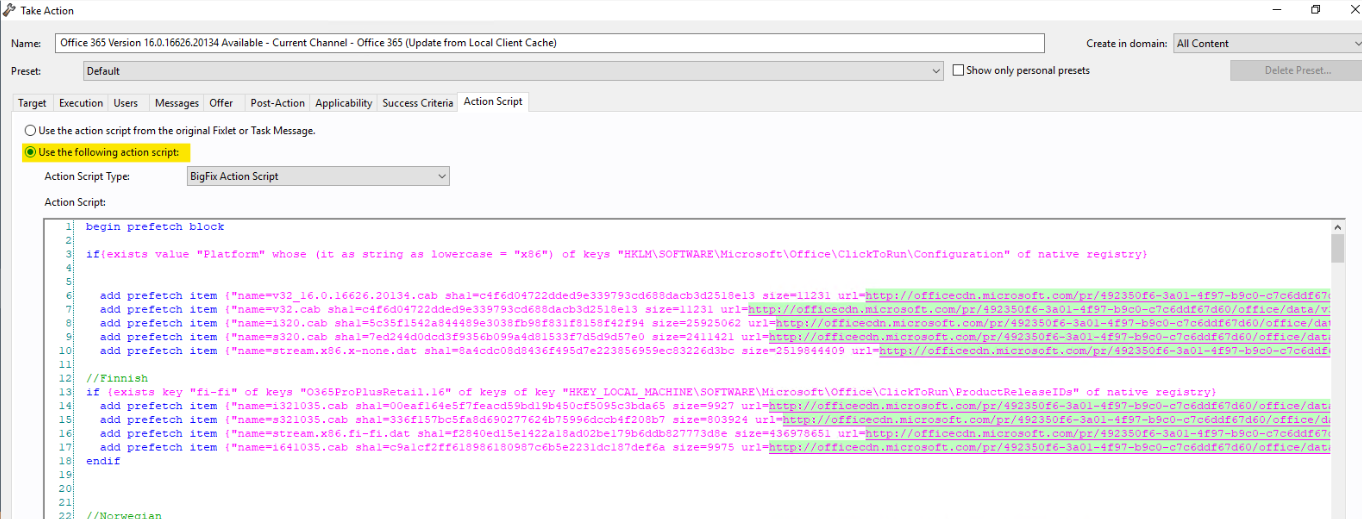Click line number 1 in the editor gutter
The width and height of the screenshot is (1362, 519).
tap(69, 227)
